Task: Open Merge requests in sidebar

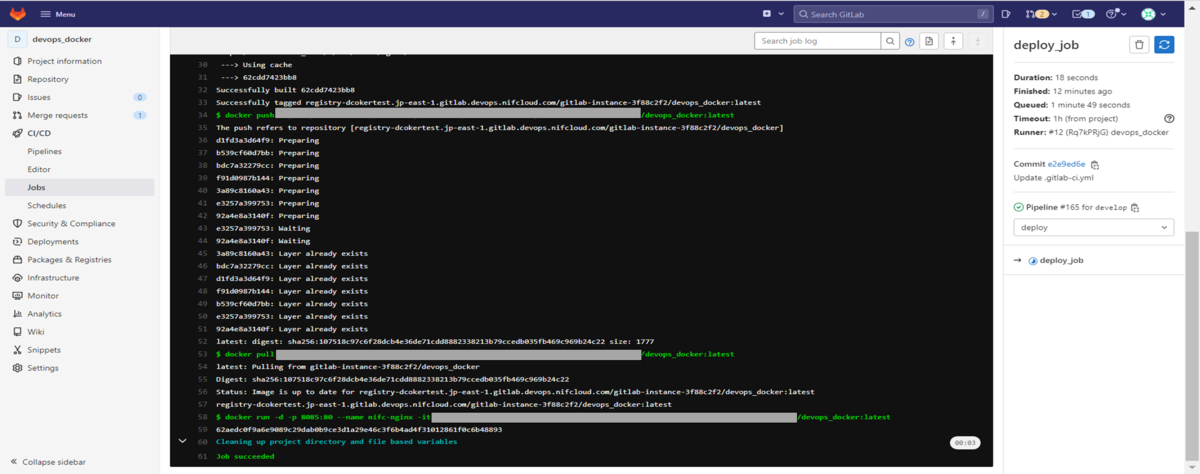Action: click(x=80, y=115)
